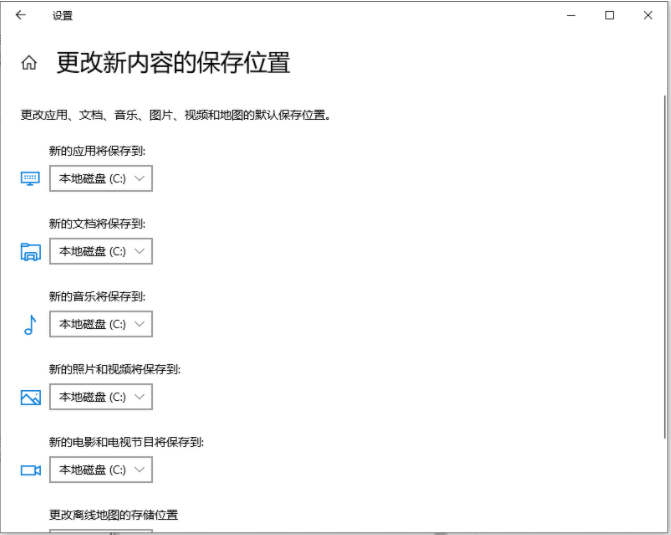Maximize the 设置 window
671x535 pixels.
pos(609,15)
